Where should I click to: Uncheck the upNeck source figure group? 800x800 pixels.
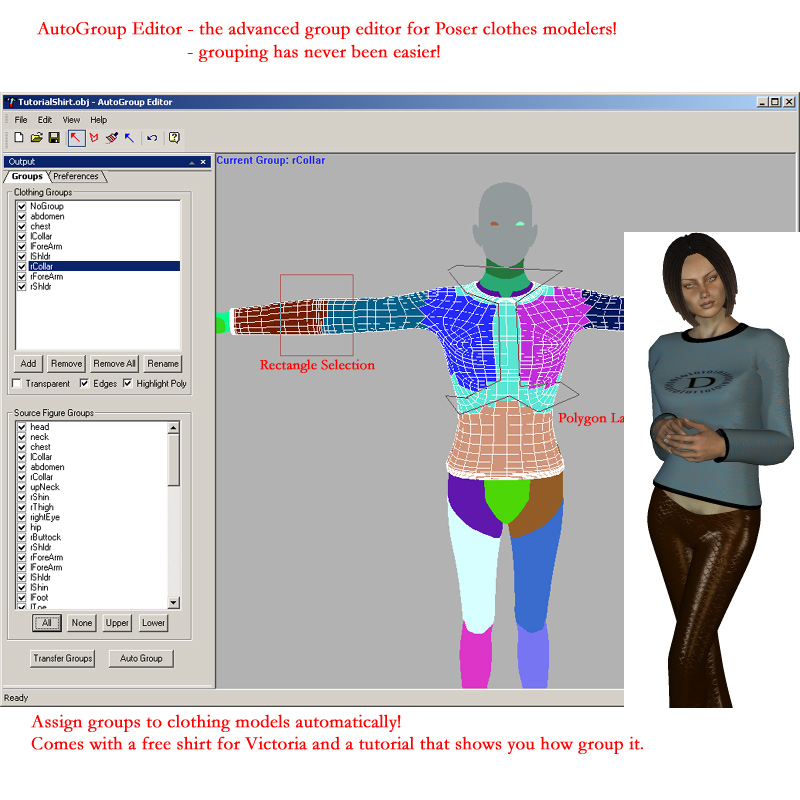tap(22, 487)
